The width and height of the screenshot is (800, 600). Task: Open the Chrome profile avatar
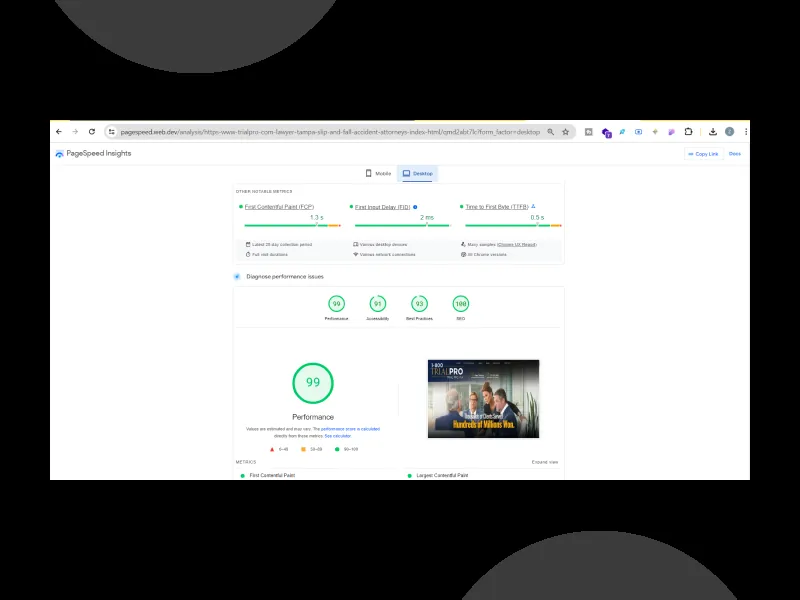point(730,132)
